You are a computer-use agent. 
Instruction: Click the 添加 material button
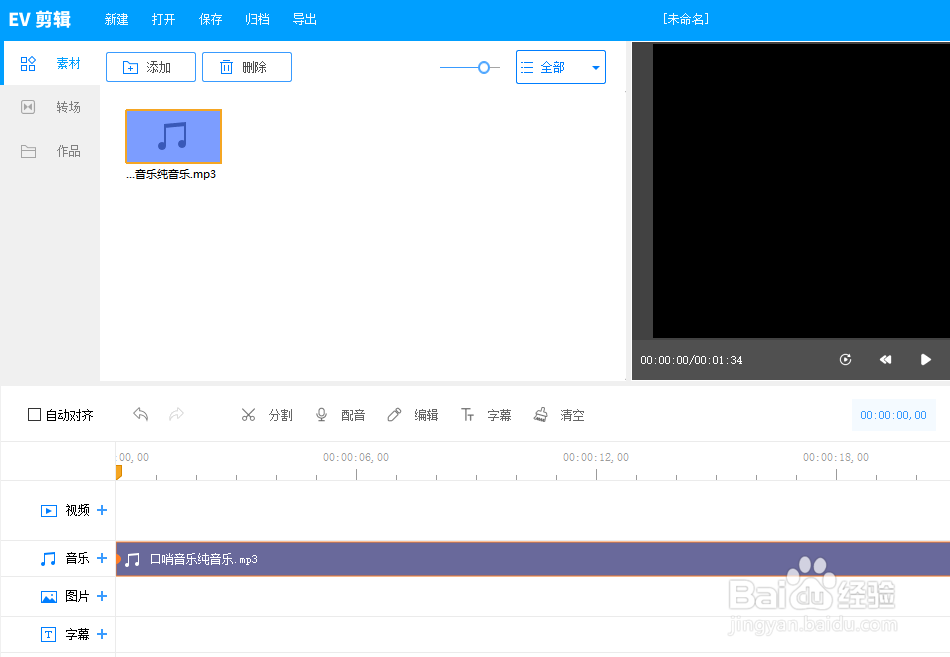(151, 67)
